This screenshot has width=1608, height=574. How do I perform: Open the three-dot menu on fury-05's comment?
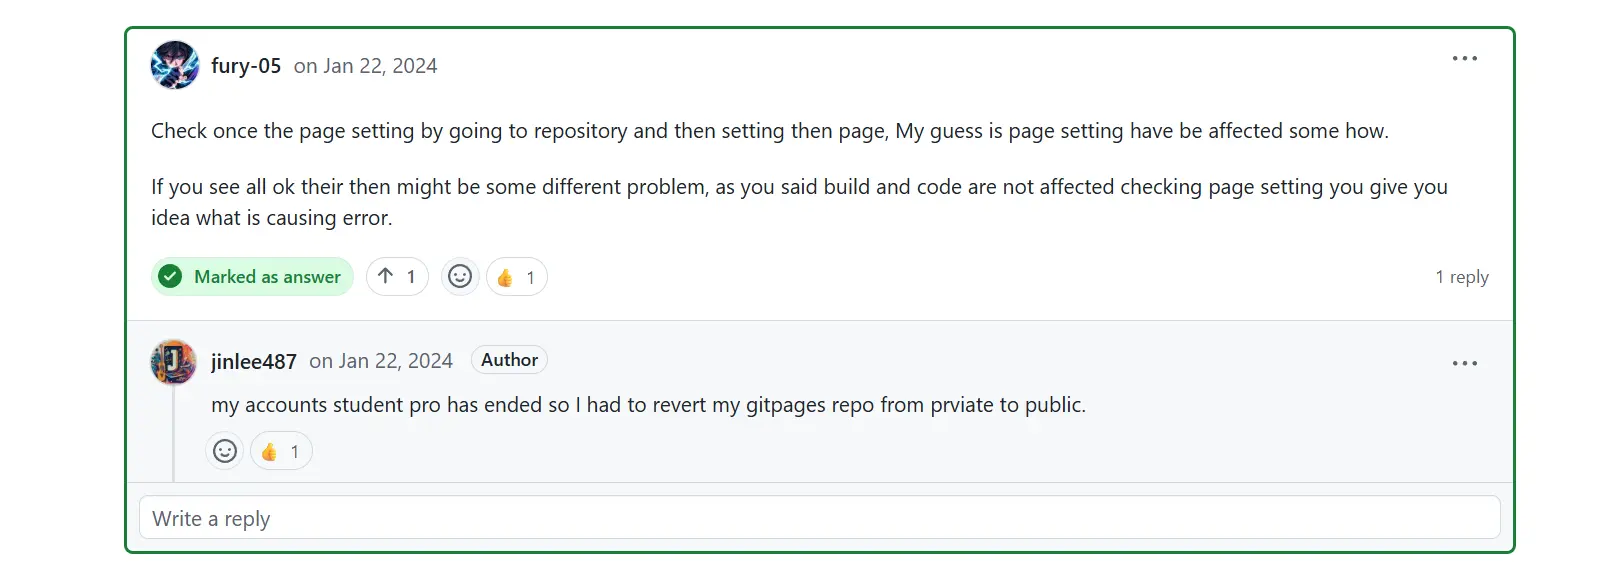coord(1464,59)
